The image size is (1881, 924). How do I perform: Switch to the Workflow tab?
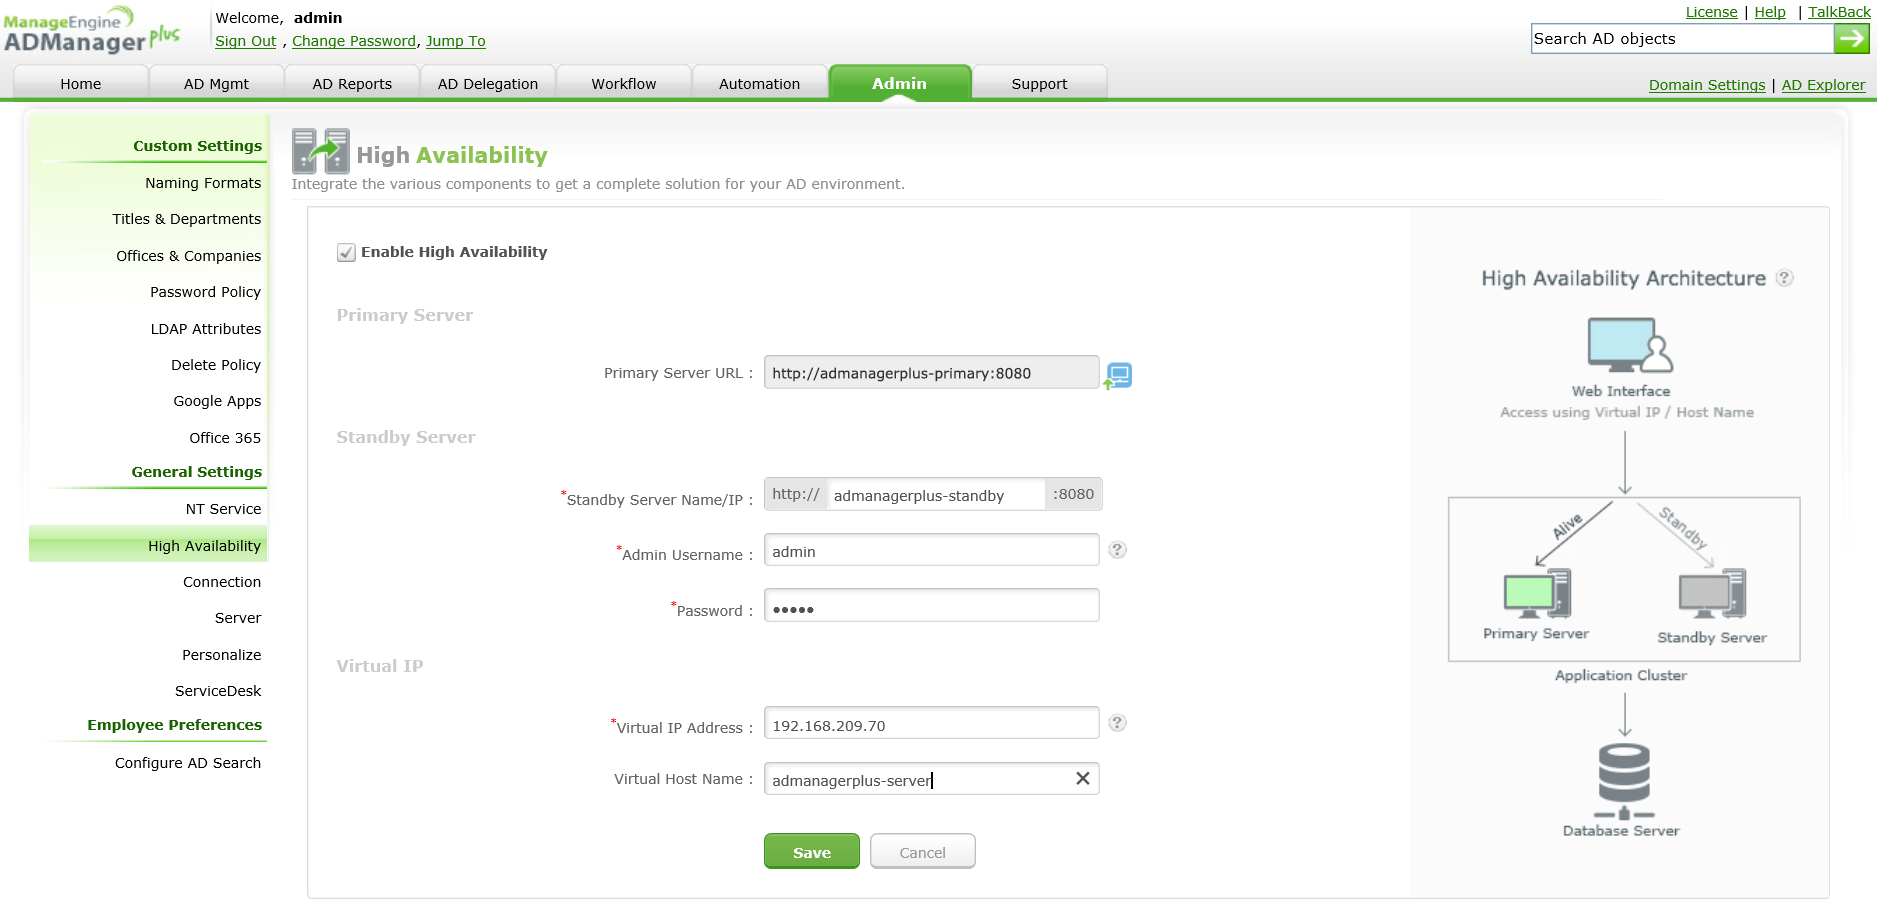point(623,83)
